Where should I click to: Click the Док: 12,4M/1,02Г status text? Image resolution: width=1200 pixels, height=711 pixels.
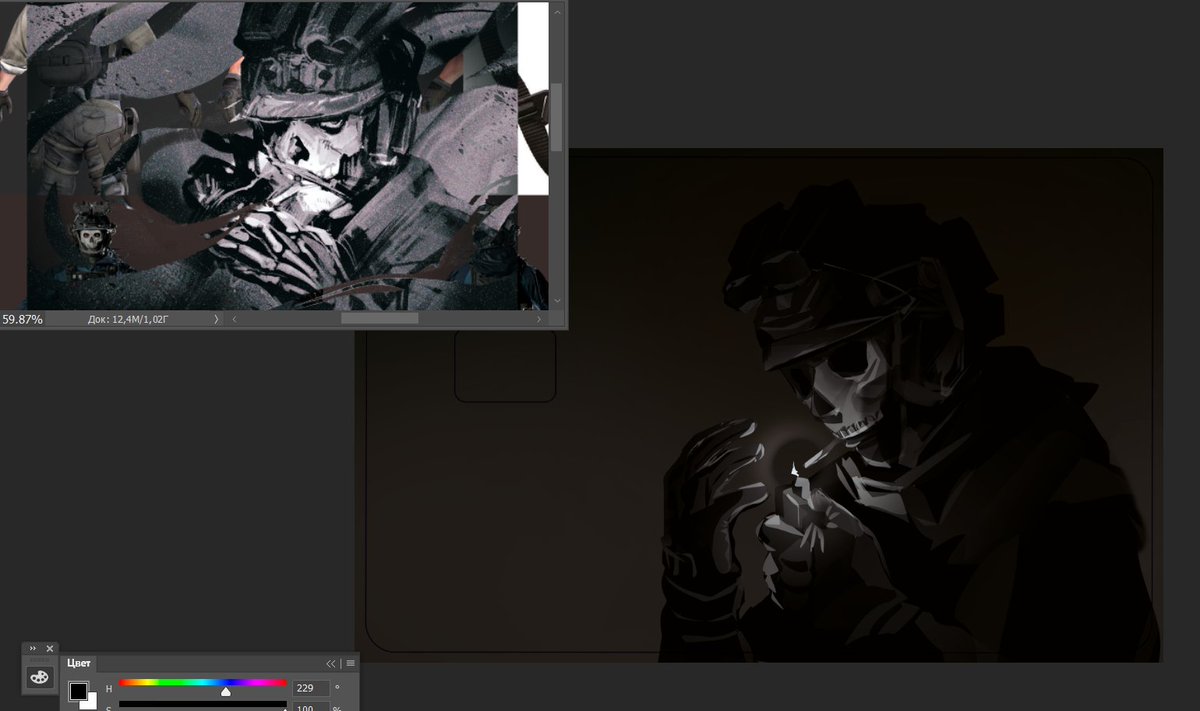pyautogui.click(x=128, y=319)
